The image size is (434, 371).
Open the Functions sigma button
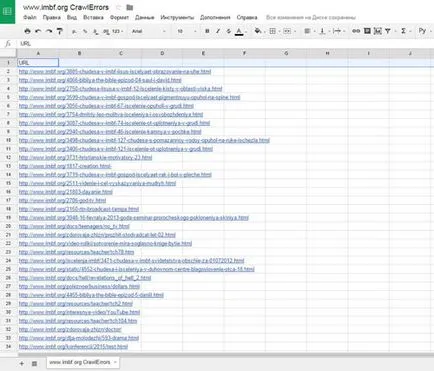coord(403,31)
